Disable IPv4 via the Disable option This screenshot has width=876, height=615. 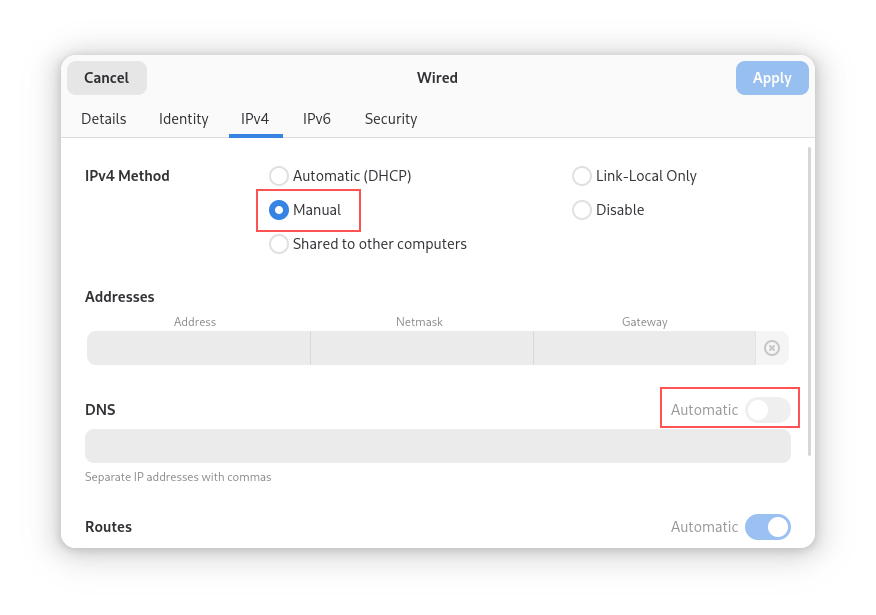point(581,210)
